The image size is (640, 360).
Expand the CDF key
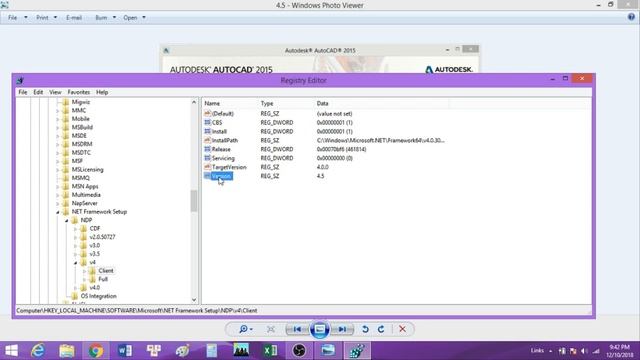pos(76,229)
